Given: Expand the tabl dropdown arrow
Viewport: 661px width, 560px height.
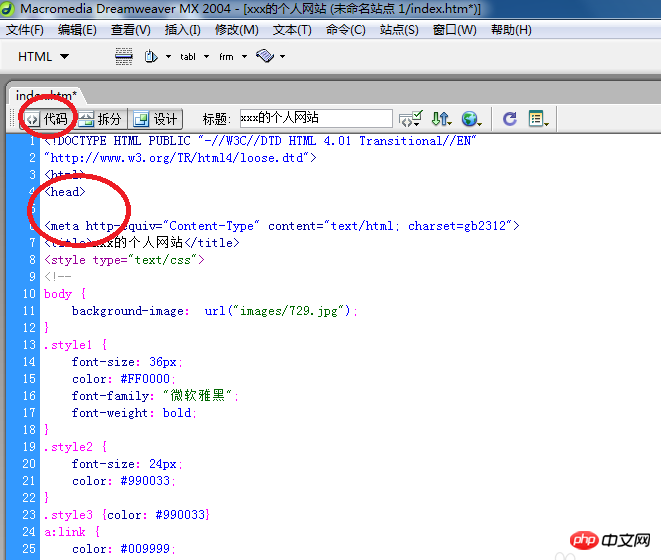Looking at the screenshot, I should click(206, 57).
